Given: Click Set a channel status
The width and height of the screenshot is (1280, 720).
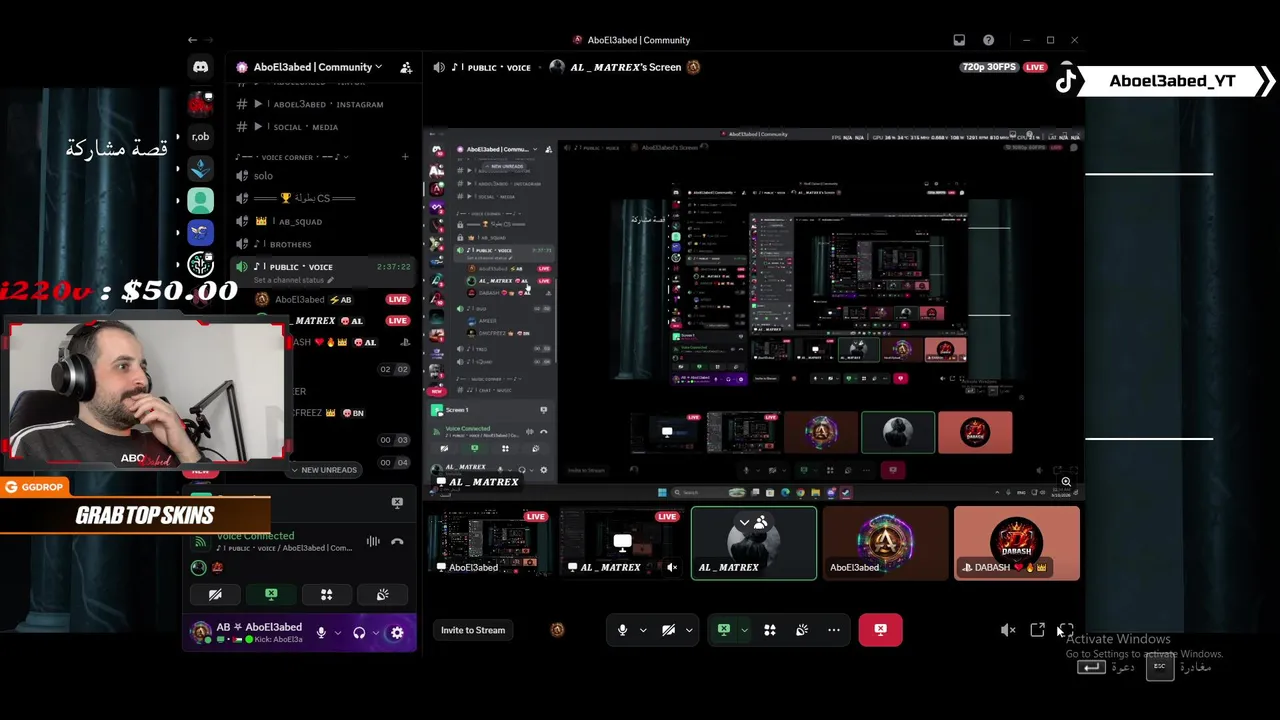Looking at the screenshot, I should point(293,280).
